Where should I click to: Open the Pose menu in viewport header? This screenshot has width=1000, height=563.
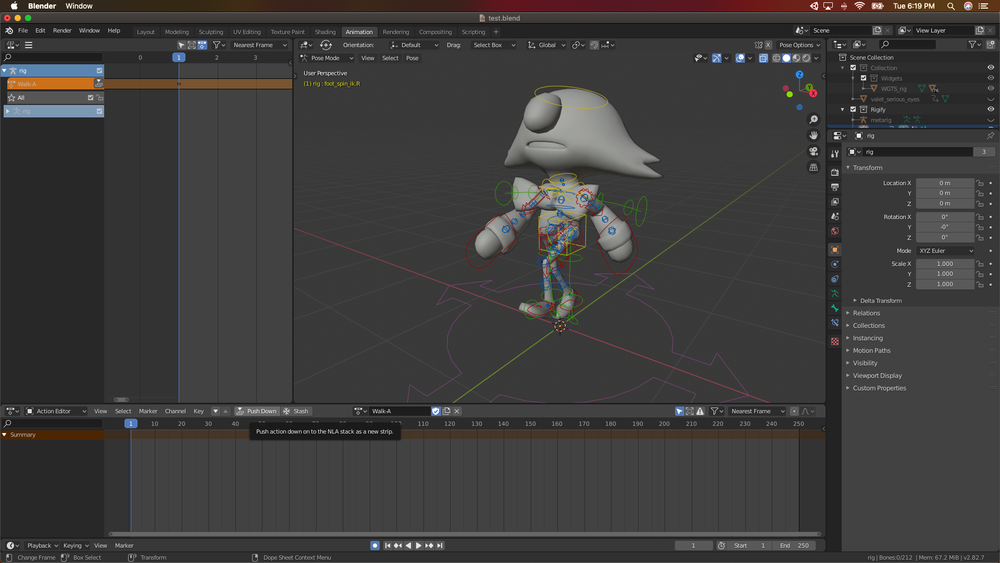412,58
